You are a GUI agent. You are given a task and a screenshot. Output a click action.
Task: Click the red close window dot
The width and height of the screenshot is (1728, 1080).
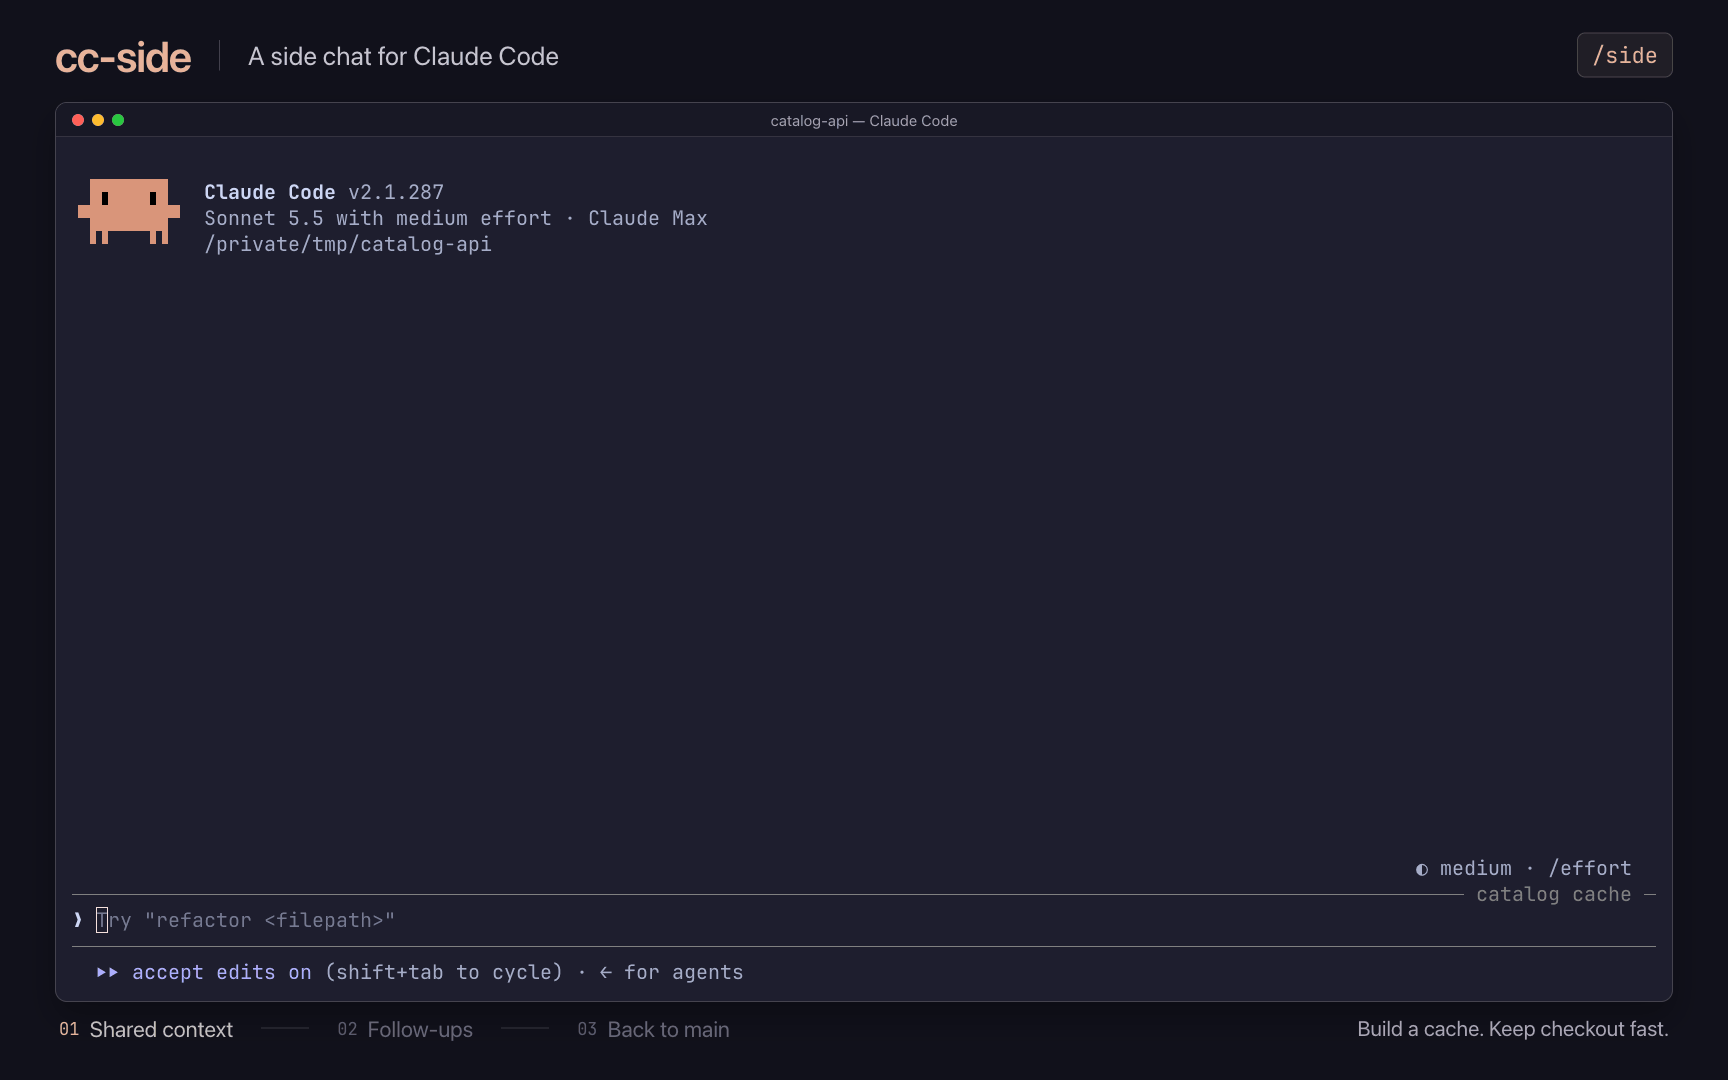point(78,120)
